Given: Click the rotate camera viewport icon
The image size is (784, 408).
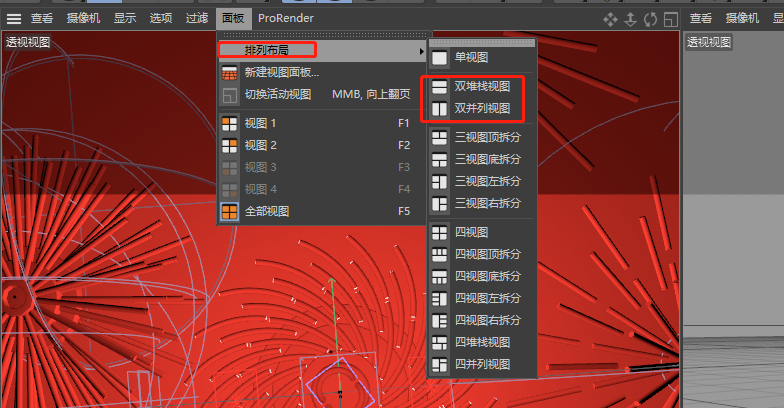Looking at the screenshot, I should 650,20.
